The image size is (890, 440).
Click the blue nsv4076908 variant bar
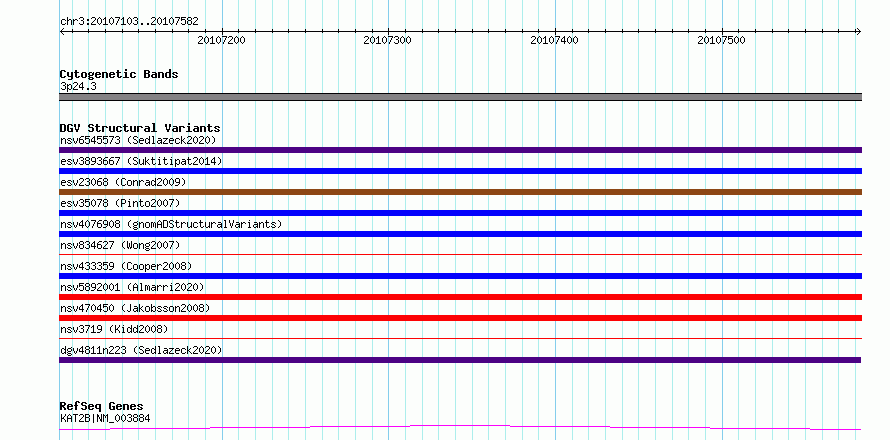click(x=460, y=234)
